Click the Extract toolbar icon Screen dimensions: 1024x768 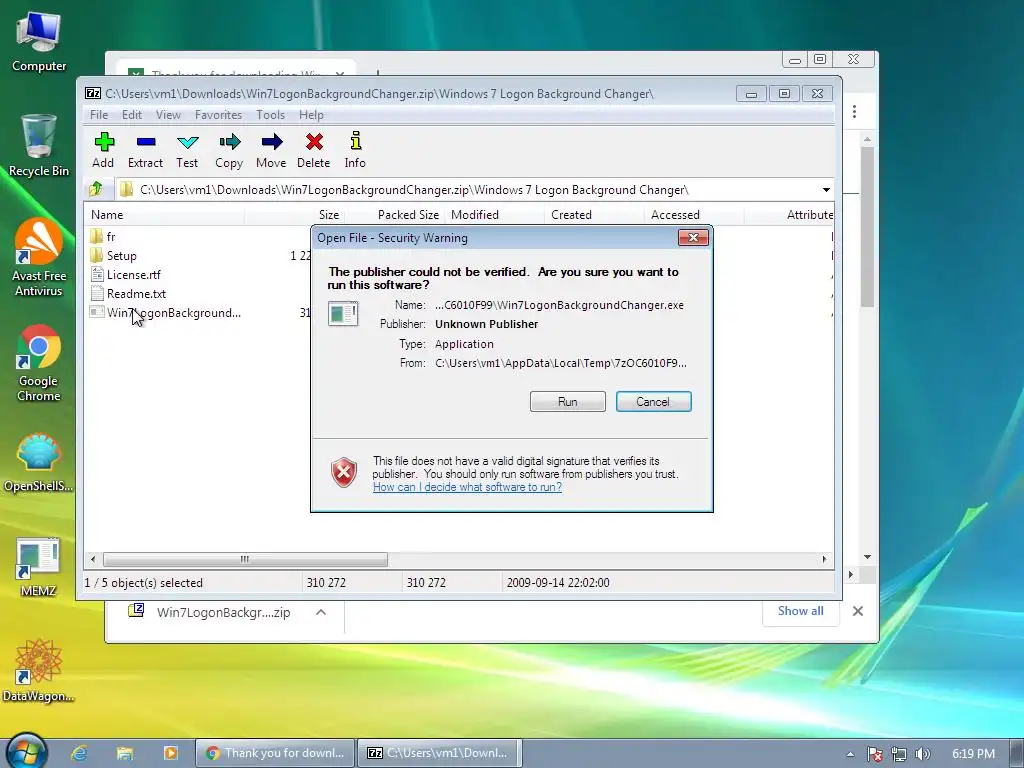145,150
